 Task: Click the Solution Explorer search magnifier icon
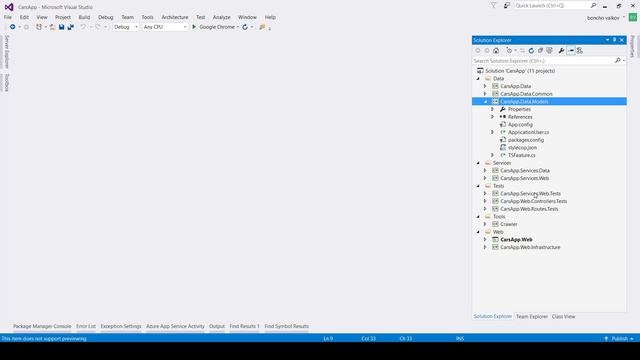point(618,60)
